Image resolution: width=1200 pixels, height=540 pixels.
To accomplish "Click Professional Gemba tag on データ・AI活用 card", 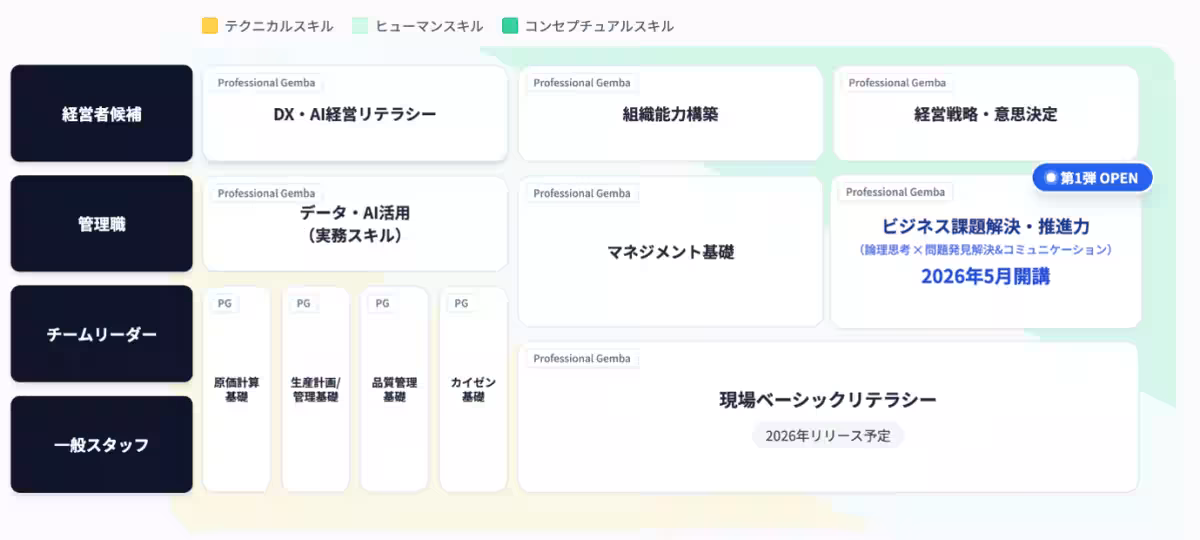I will pyautogui.click(x=266, y=193).
